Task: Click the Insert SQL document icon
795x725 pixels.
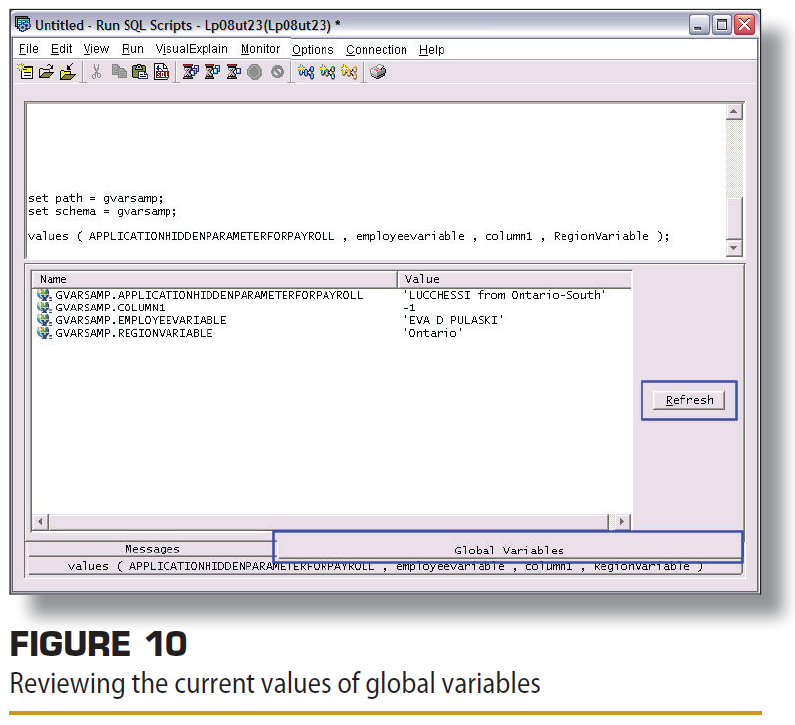Action: coord(161,71)
